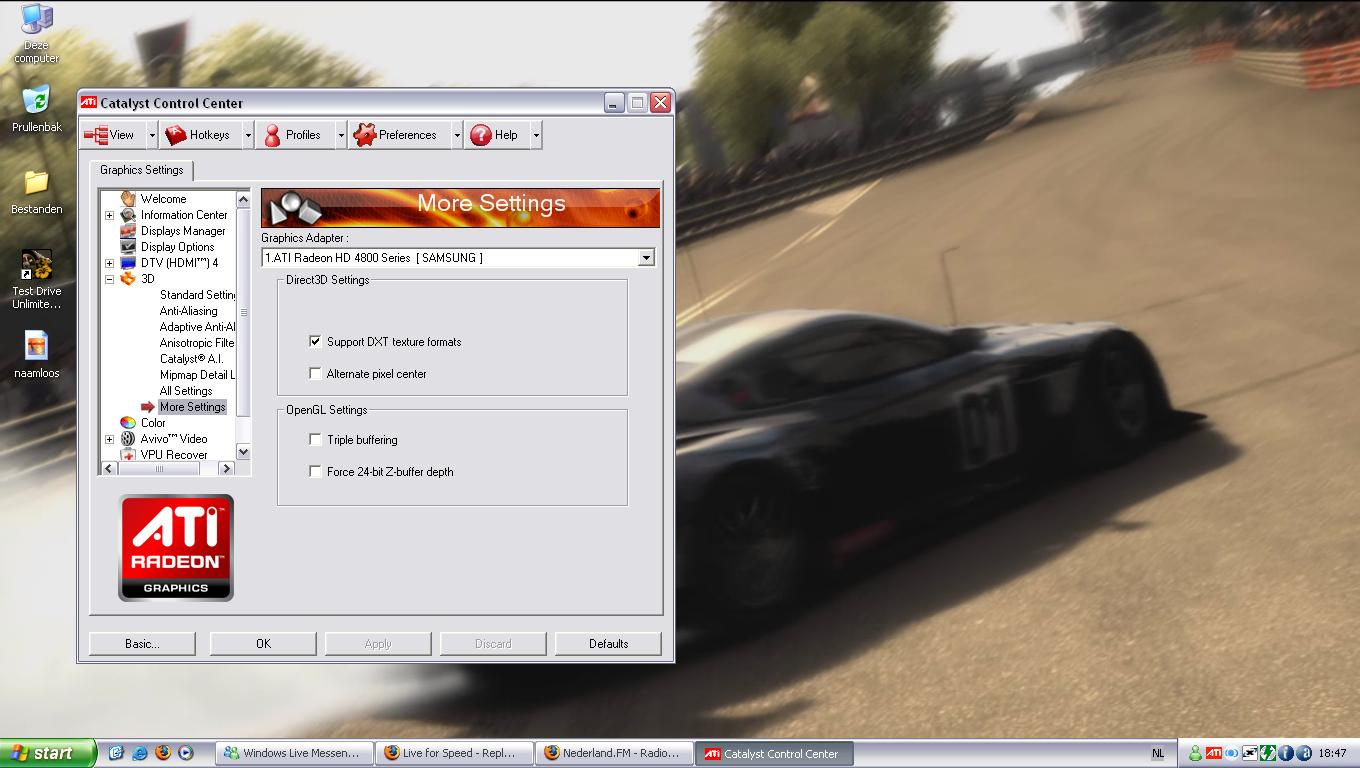Select the Display Options icon in tree

pos(128,247)
